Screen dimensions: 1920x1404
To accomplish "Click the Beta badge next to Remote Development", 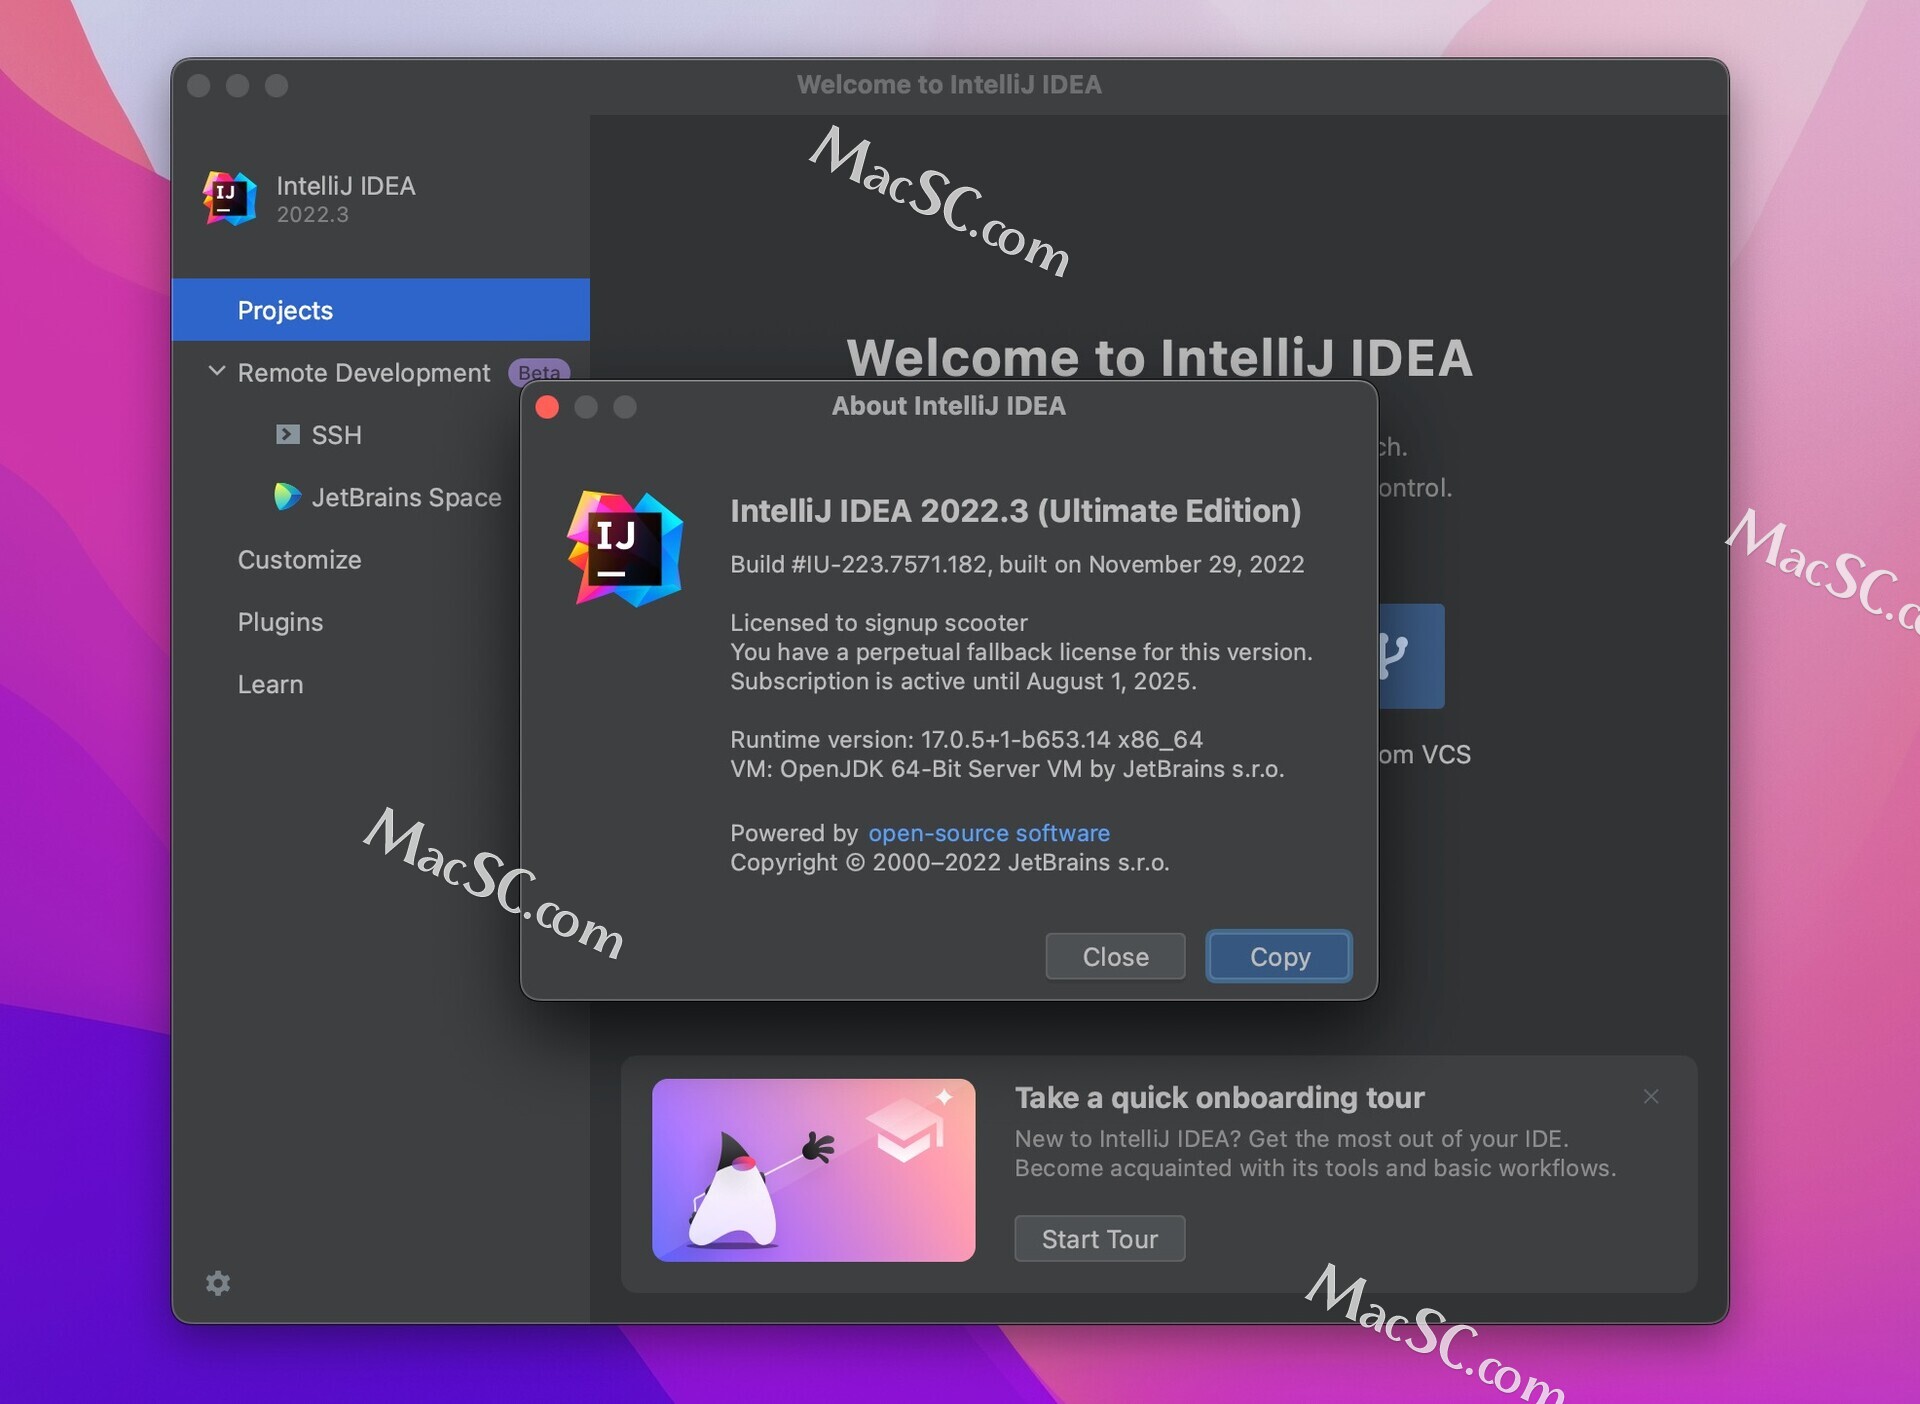I will pos(539,372).
